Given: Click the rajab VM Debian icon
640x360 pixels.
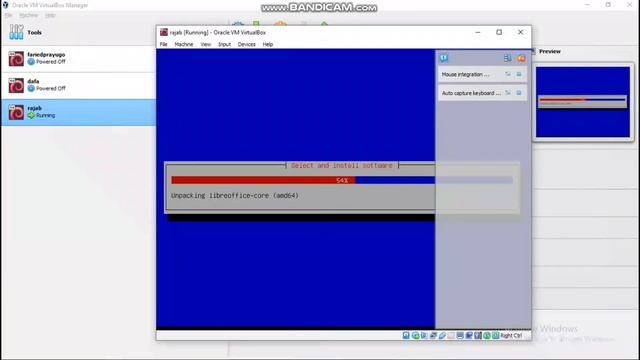Looking at the screenshot, I should [x=16, y=112].
